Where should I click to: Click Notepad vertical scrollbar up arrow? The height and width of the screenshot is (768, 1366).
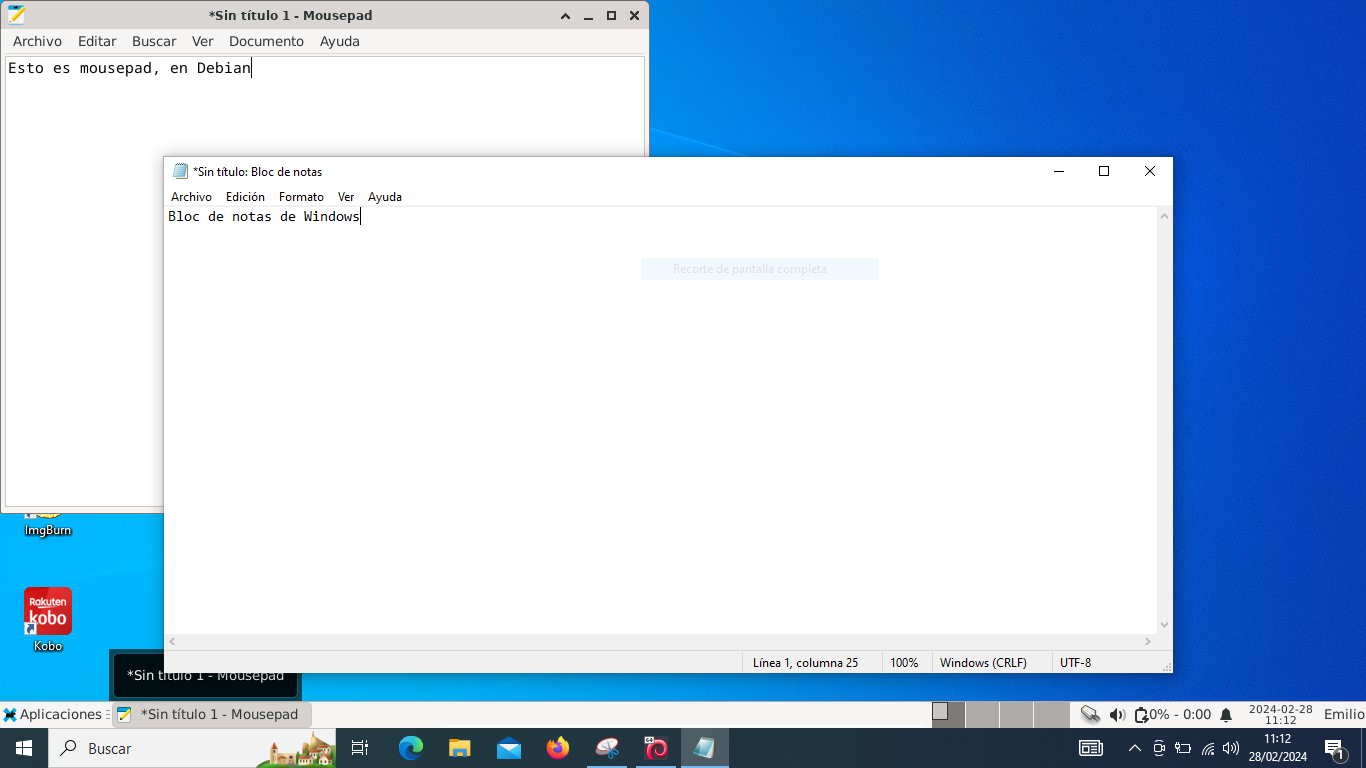point(1165,215)
